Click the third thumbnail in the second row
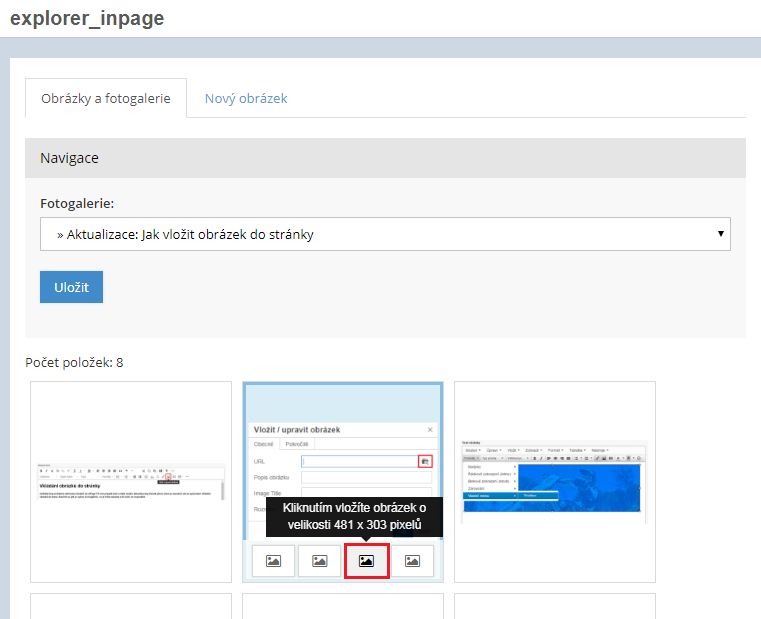The height and width of the screenshot is (619, 761). coord(555,606)
